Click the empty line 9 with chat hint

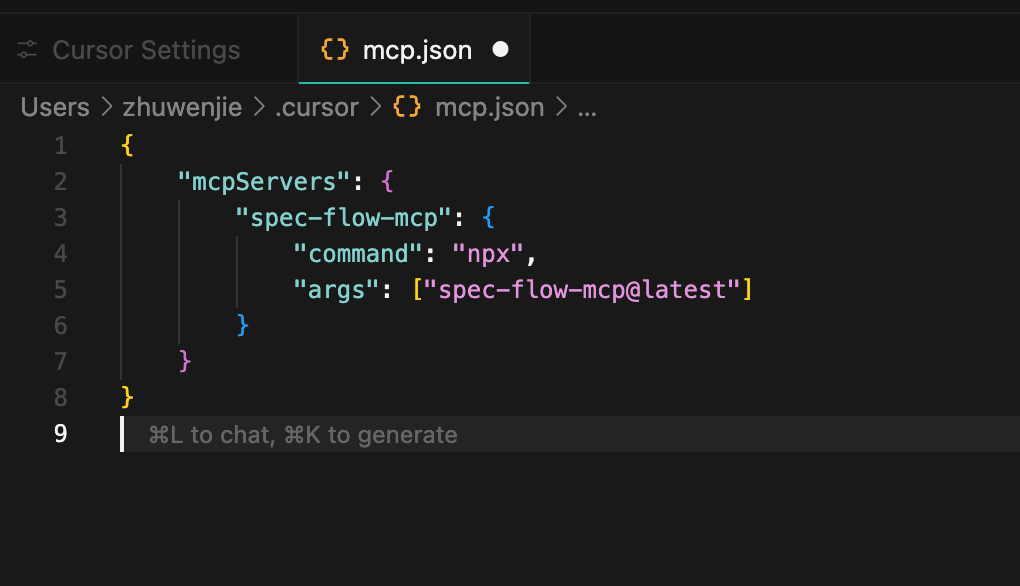tap(500, 435)
